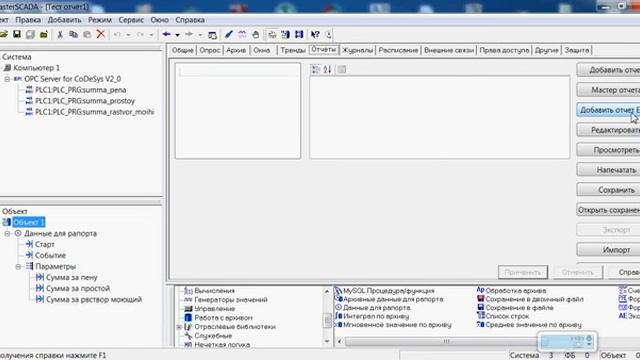
Task: Select the Интеграл по архиву palette item
Action: click(372, 316)
